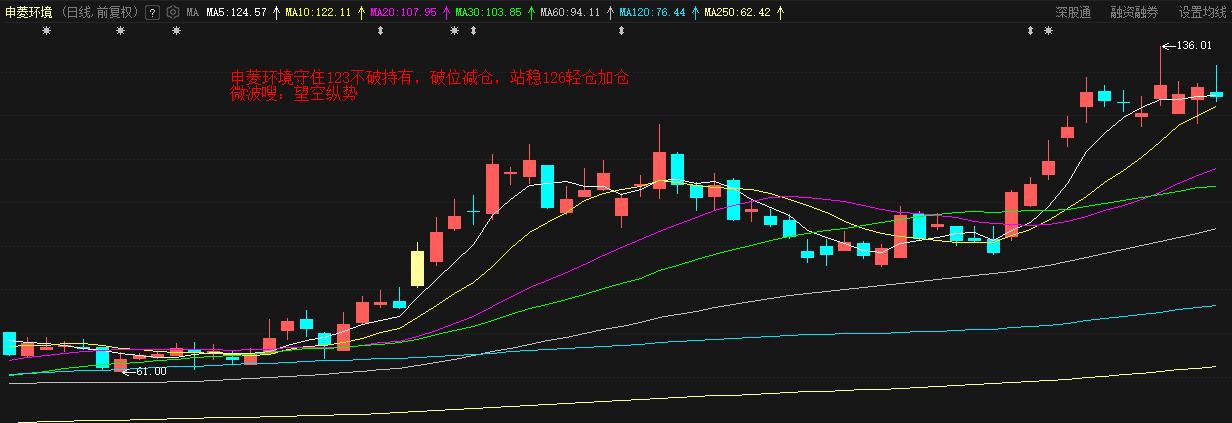Click yellow up arrow after MA10
Viewport: 1232px width, 423px height.
tap(360, 13)
